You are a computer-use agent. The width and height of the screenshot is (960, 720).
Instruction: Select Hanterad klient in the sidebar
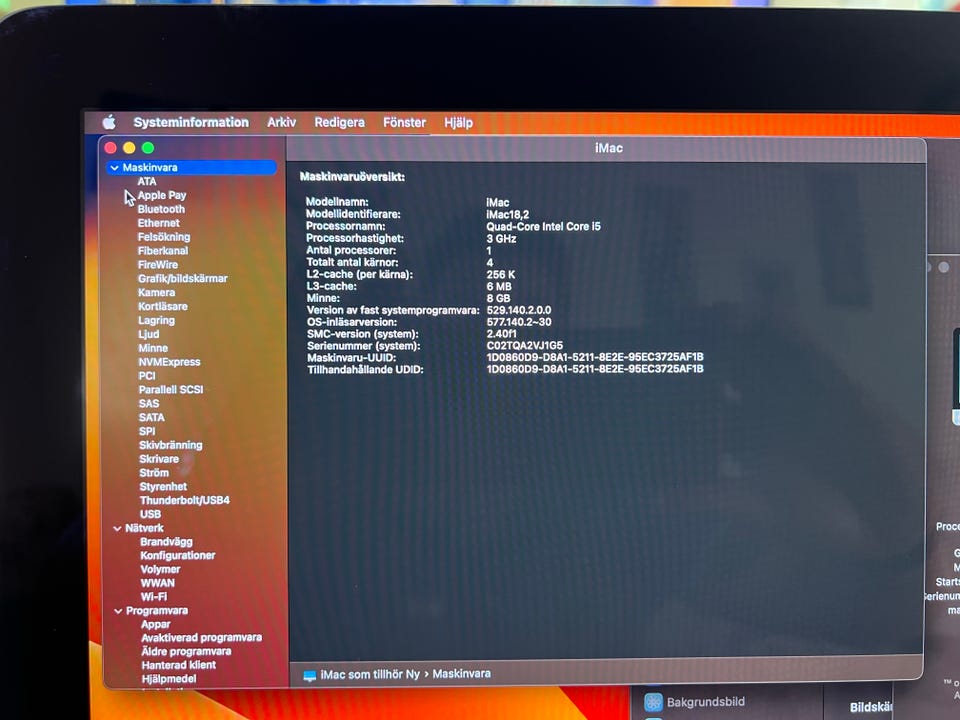point(179,665)
